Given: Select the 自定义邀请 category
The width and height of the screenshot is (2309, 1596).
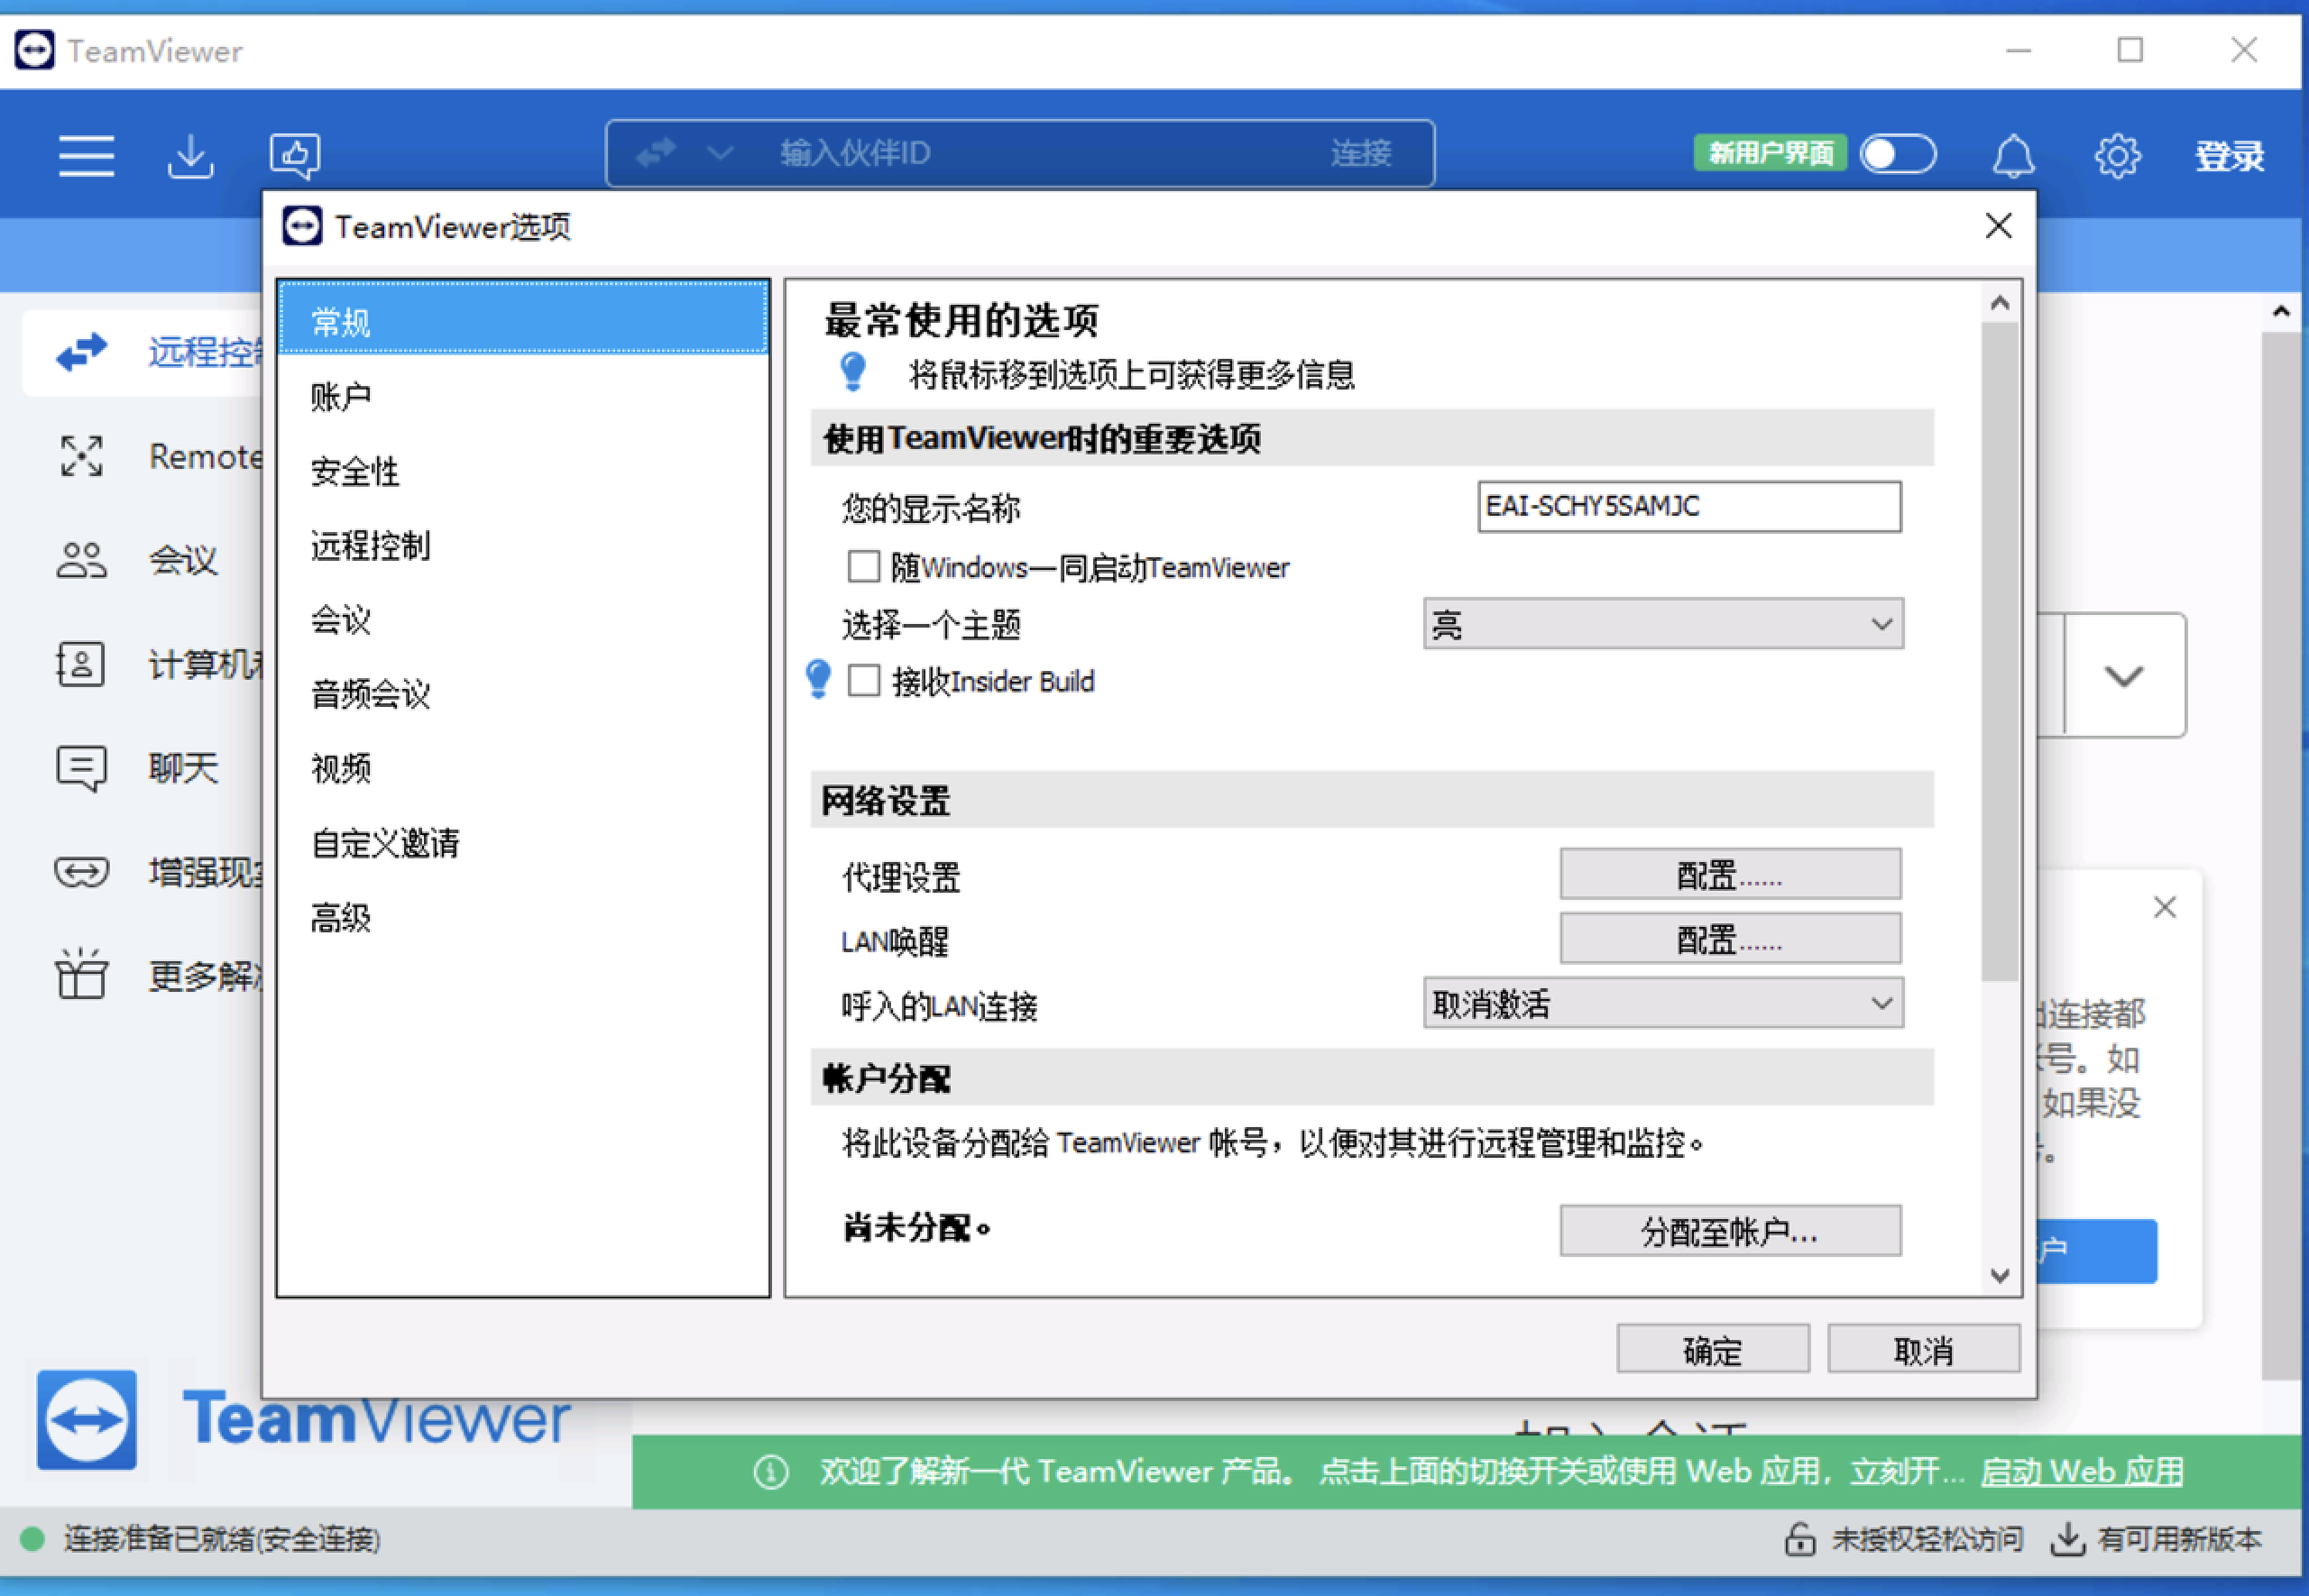Looking at the screenshot, I should click(x=524, y=843).
